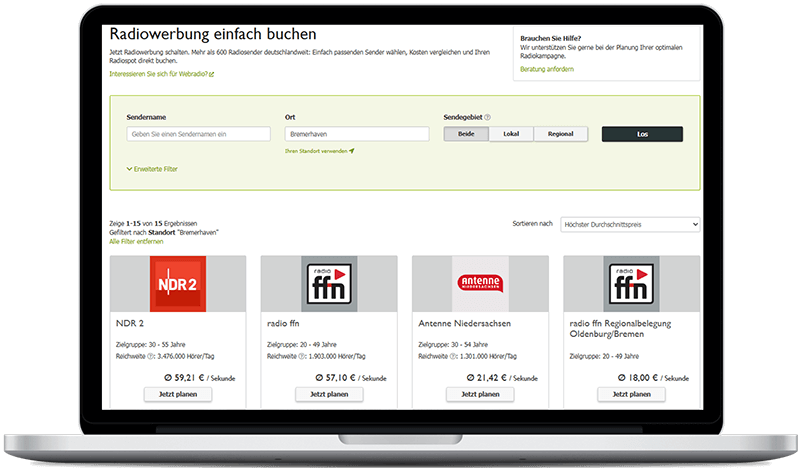800x468 pixels.
Task: Click the radio ffn logo in second card
Action: pos(329,284)
